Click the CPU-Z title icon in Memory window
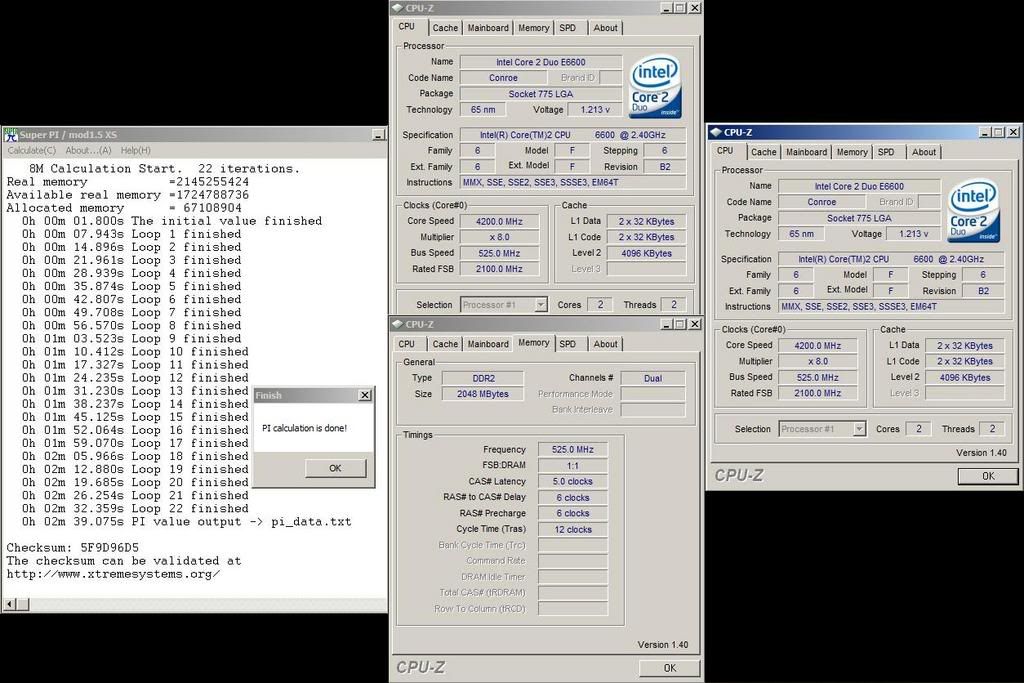 click(397, 324)
